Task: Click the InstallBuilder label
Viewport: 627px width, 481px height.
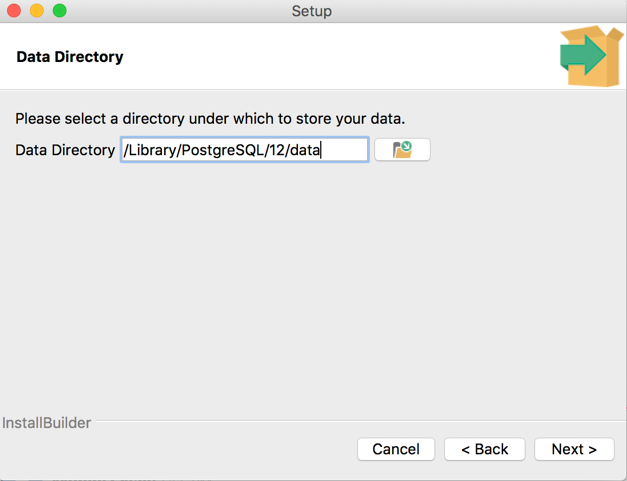Action: pyautogui.click(x=46, y=423)
